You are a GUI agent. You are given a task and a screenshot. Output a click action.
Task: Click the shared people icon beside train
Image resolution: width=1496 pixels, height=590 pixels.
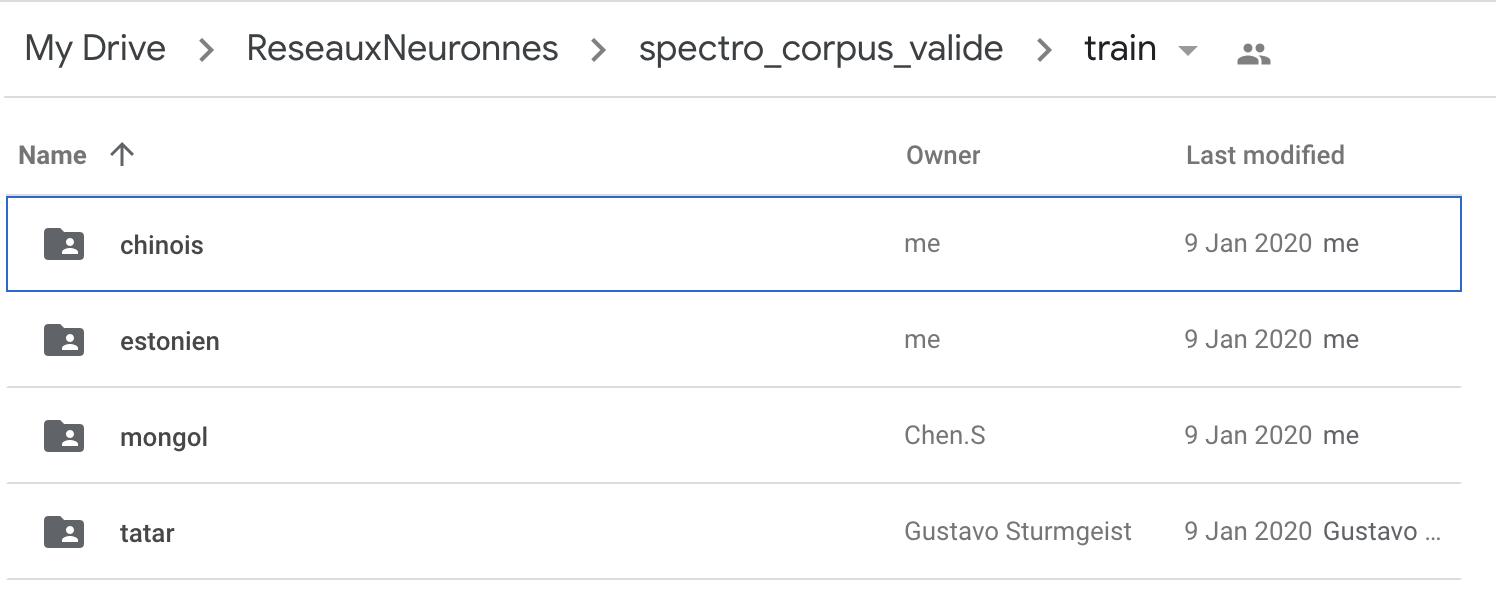tap(1253, 53)
